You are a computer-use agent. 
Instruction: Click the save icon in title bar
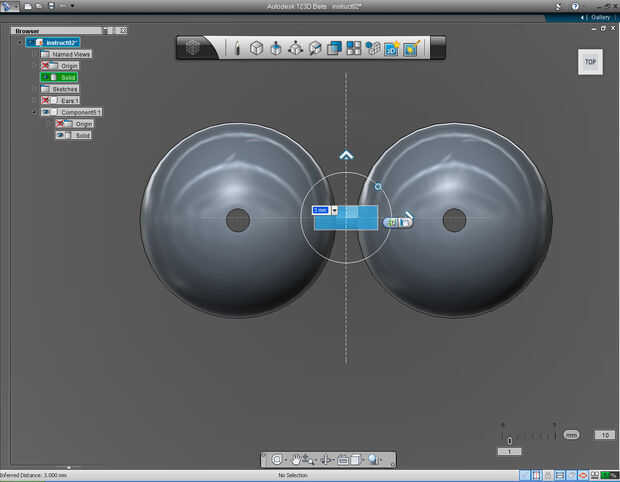pos(51,6)
